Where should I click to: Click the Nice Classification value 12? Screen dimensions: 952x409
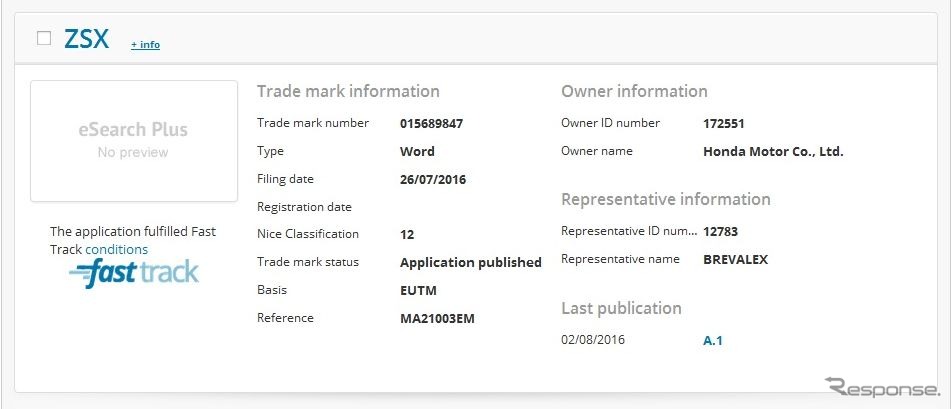[x=407, y=234]
